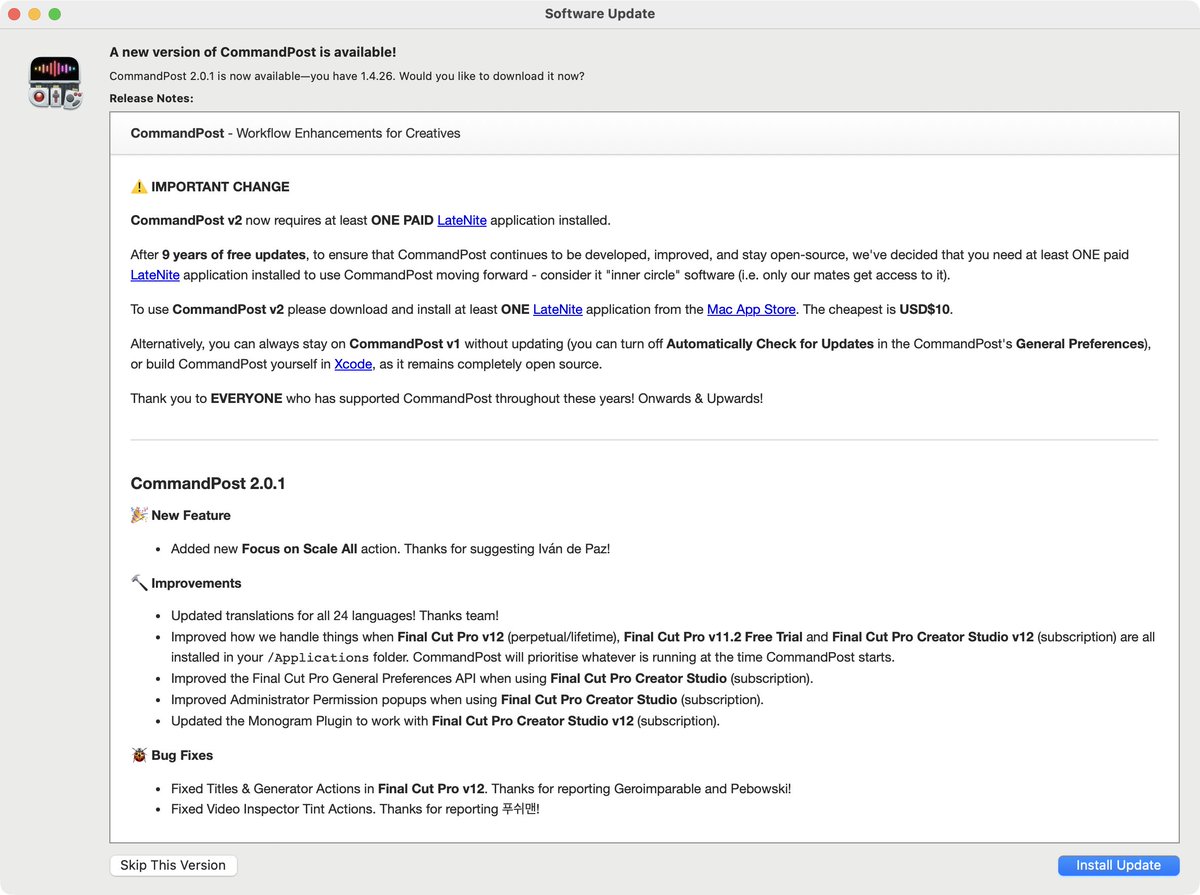Click the red close traffic light
Screen dimensions: 1200x895
pyautogui.click(x=12, y=14)
